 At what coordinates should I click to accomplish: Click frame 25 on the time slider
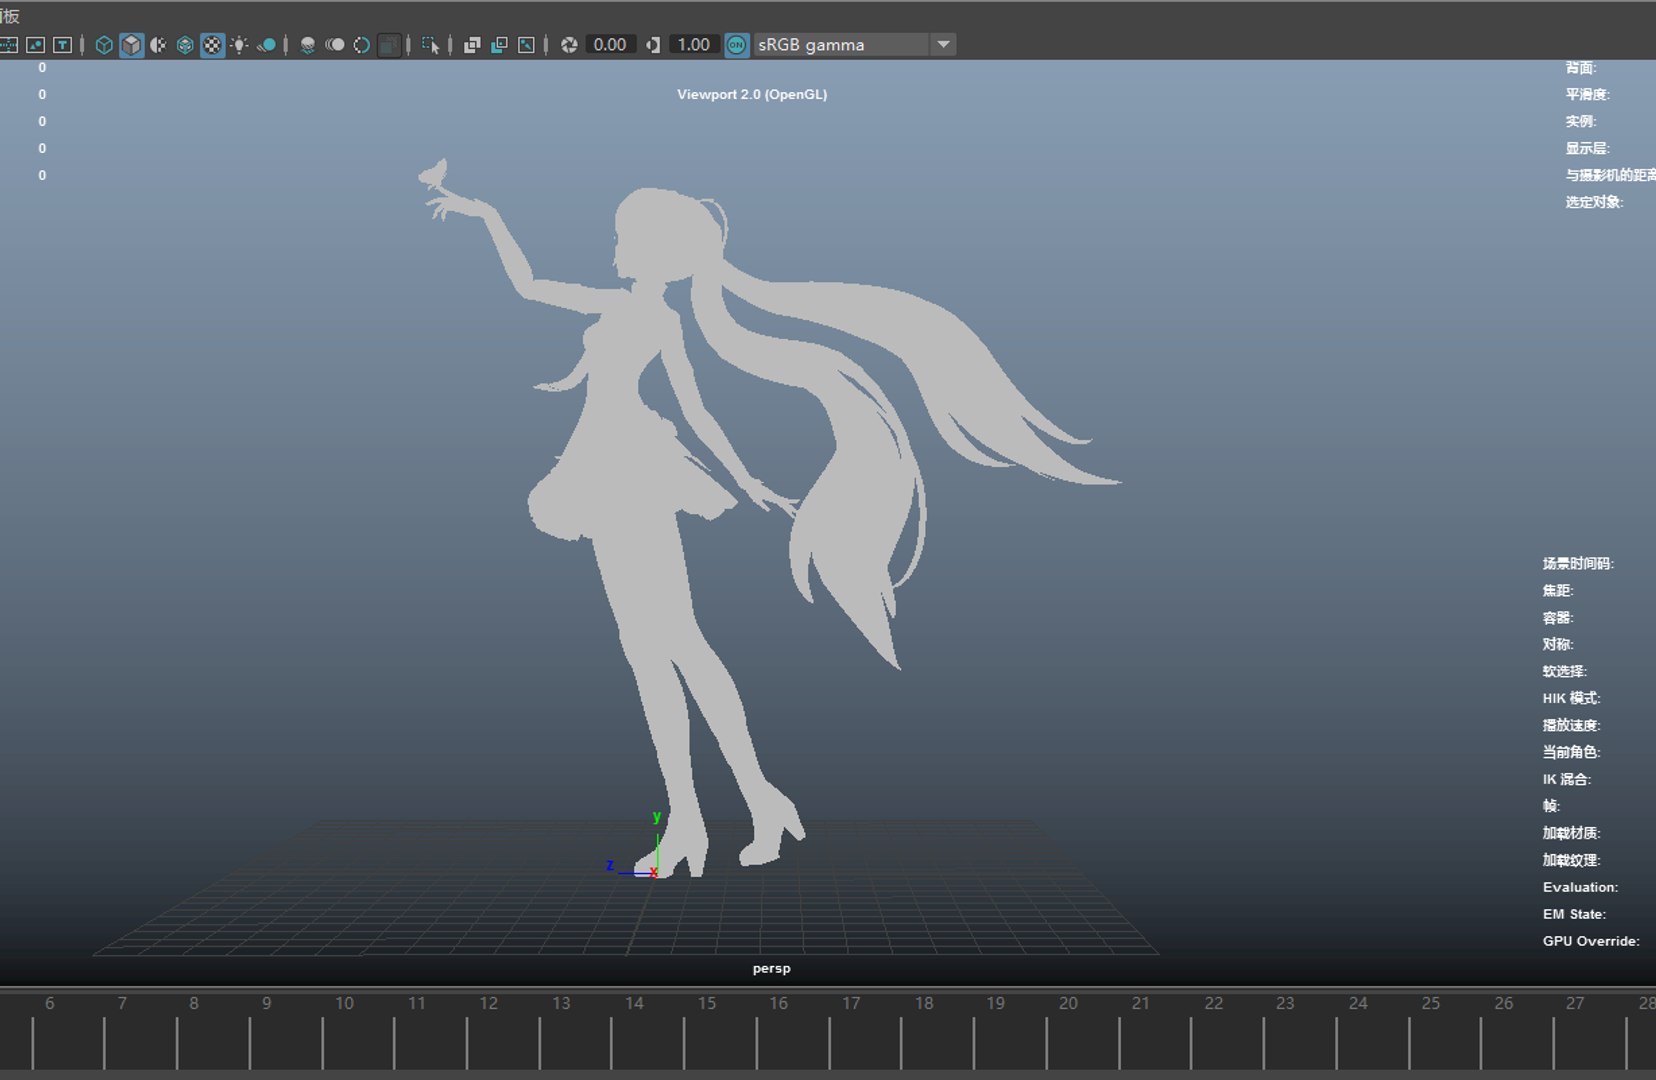(x=1431, y=1003)
